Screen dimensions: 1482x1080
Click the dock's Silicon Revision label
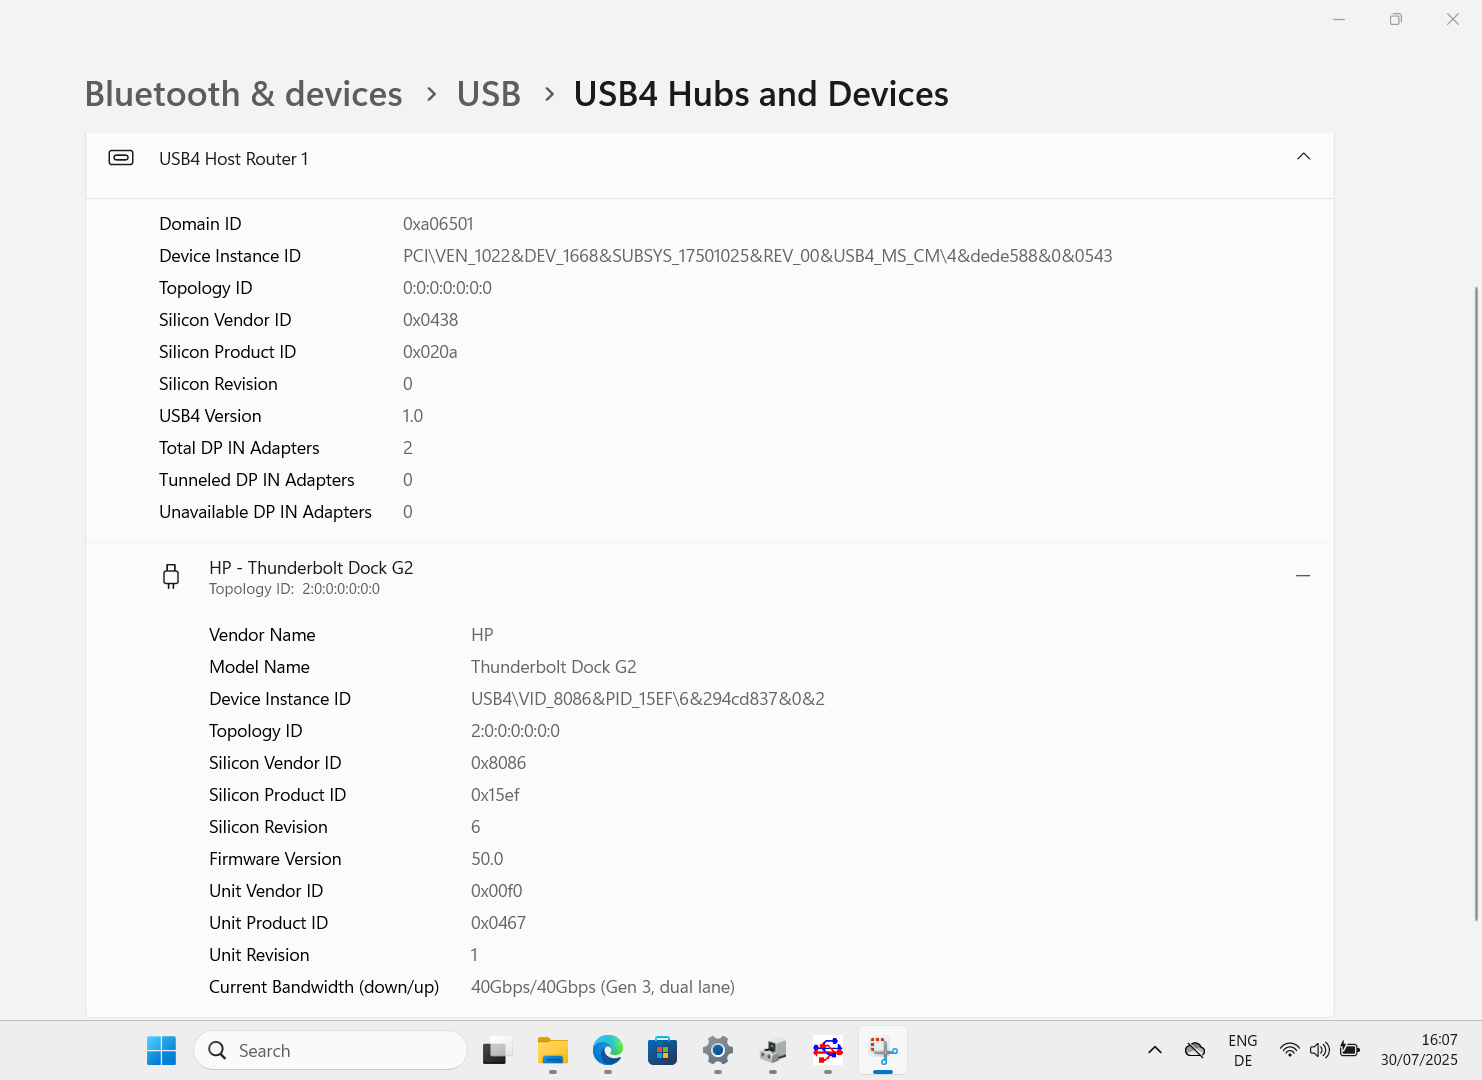coord(268,827)
